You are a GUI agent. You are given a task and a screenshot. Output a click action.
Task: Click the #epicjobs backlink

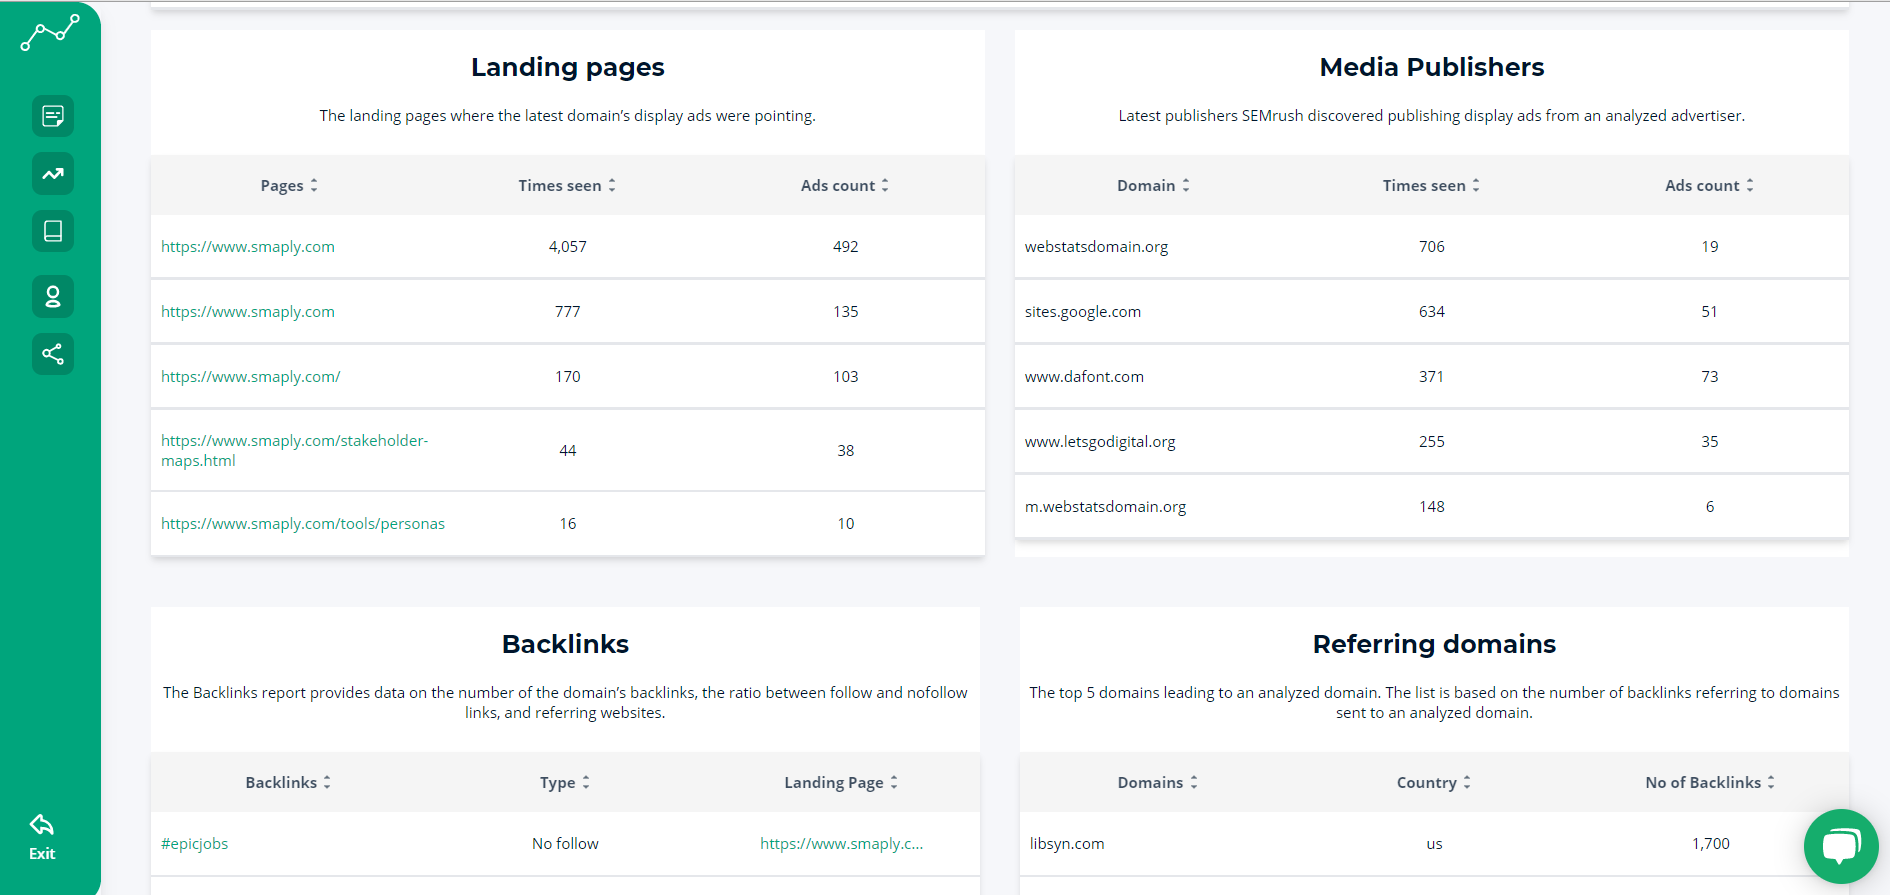(195, 844)
